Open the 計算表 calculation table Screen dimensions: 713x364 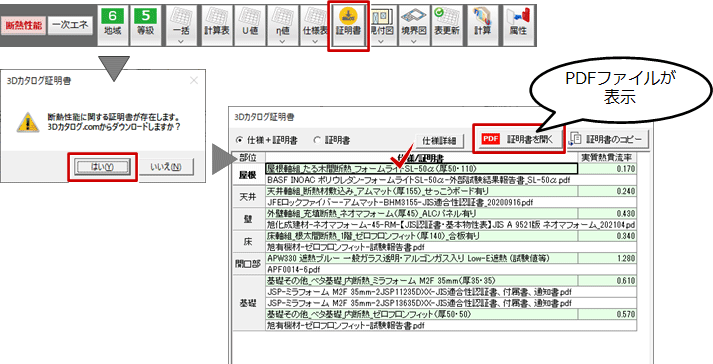[x=217, y=24]
